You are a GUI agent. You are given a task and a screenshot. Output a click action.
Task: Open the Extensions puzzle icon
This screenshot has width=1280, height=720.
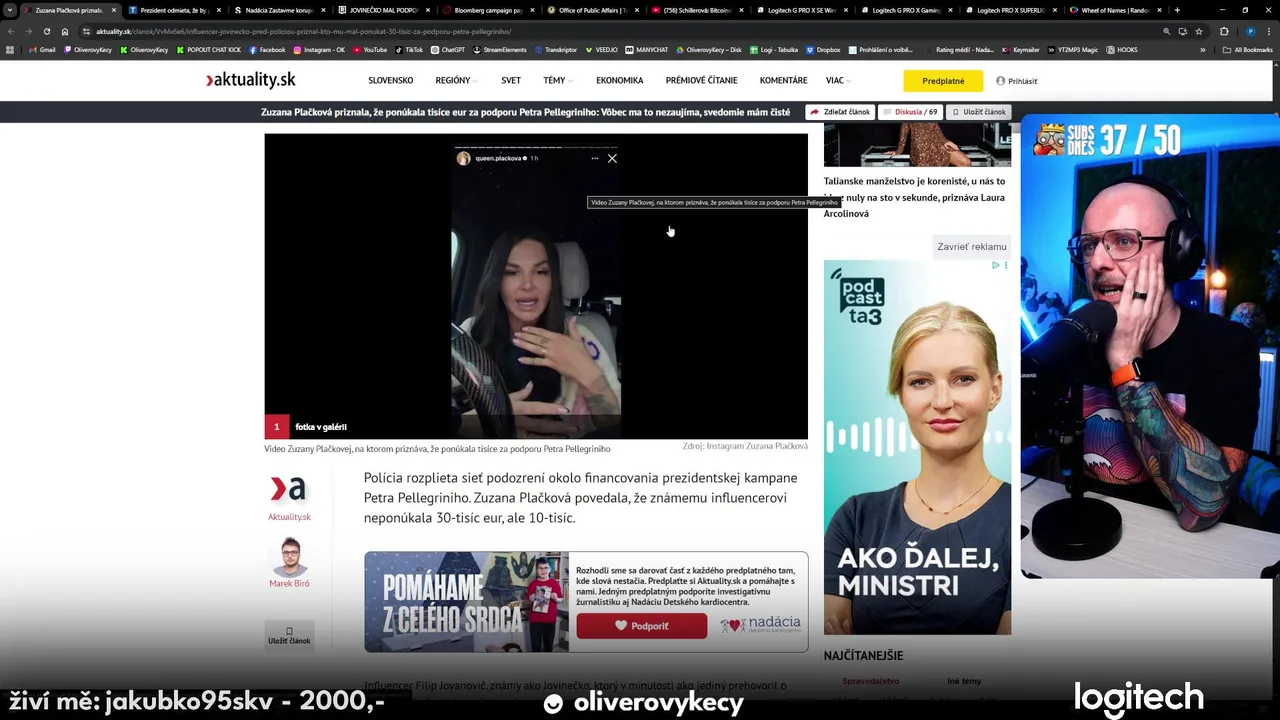point(1224,31)
